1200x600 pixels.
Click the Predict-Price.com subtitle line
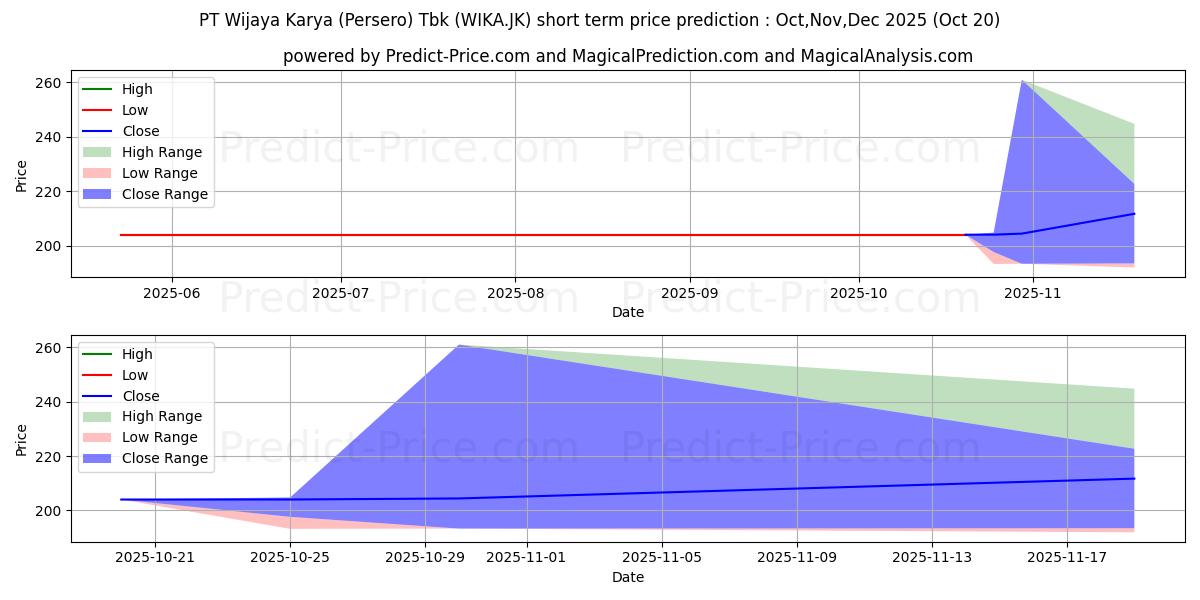click(627, 56)
